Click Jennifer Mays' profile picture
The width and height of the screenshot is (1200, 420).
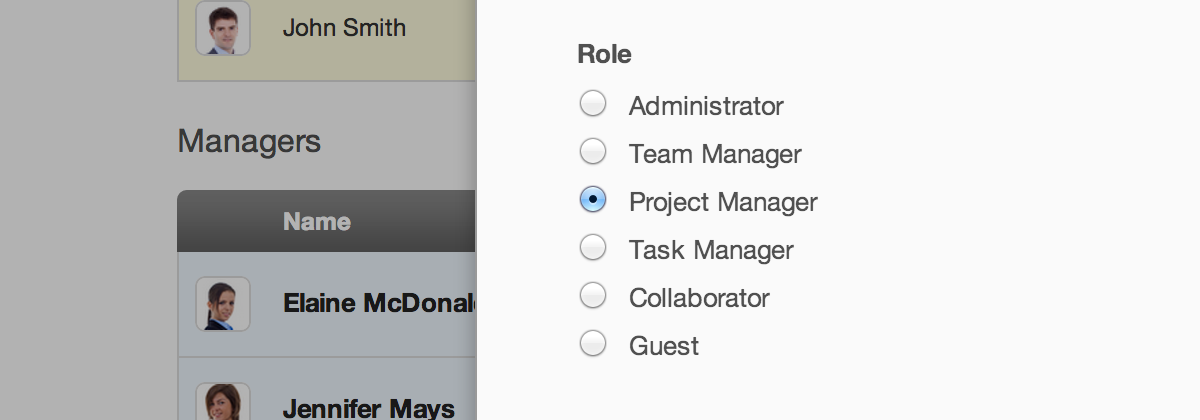click(223, 402)
